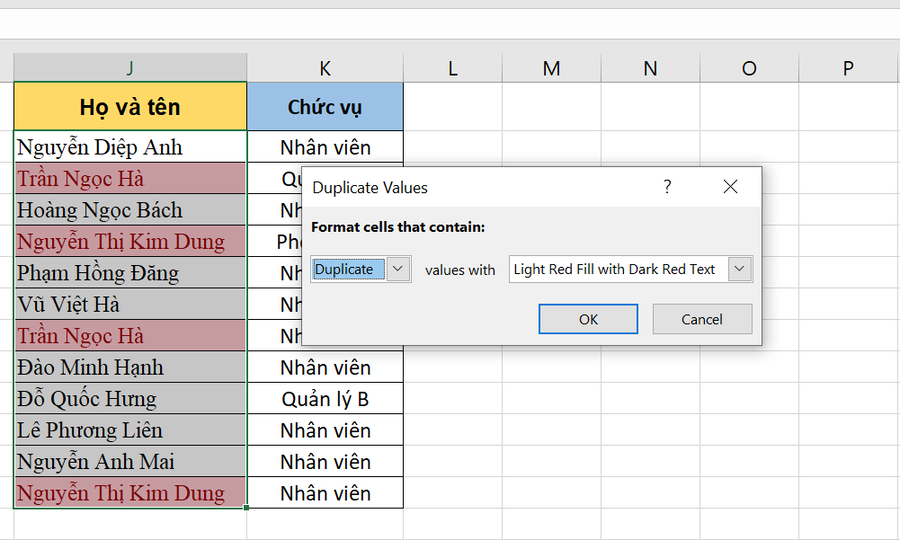Click Nhân viên cell beside Đào Minh Hạnh
Screen dimensions: 900x540
click(x=325, y=367)
